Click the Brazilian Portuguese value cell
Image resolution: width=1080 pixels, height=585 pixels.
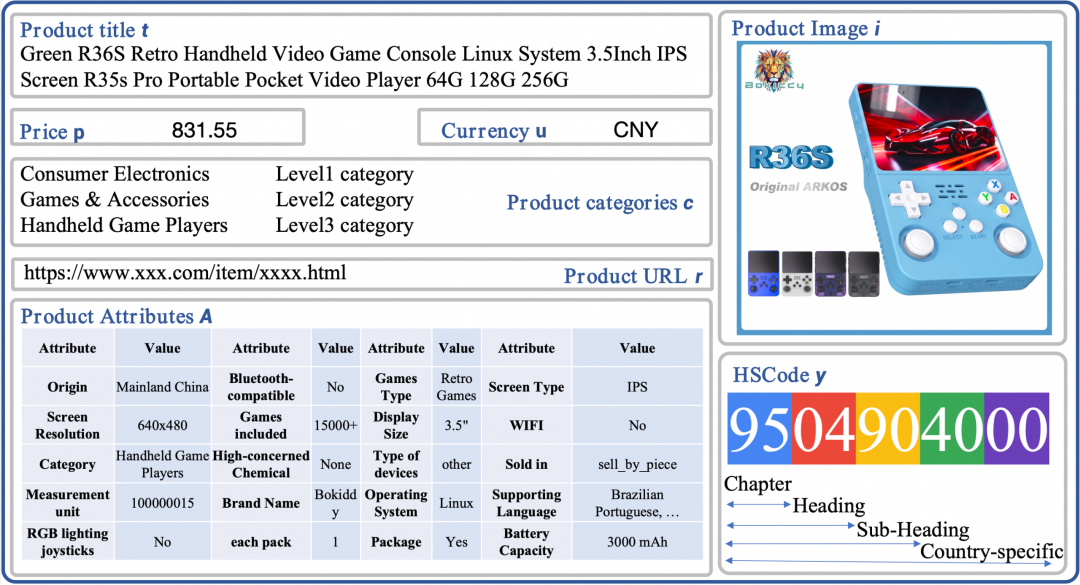tap(637, 503)
